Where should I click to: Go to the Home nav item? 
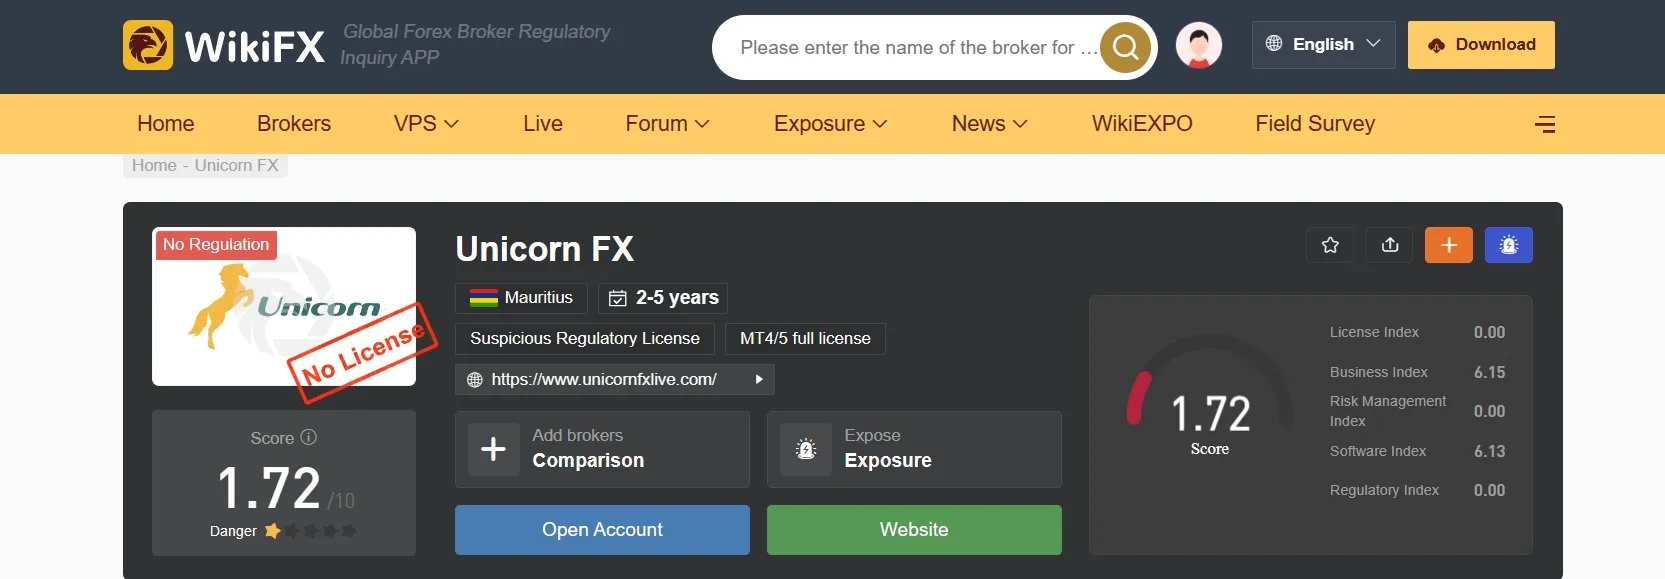[x=166, y=124]
